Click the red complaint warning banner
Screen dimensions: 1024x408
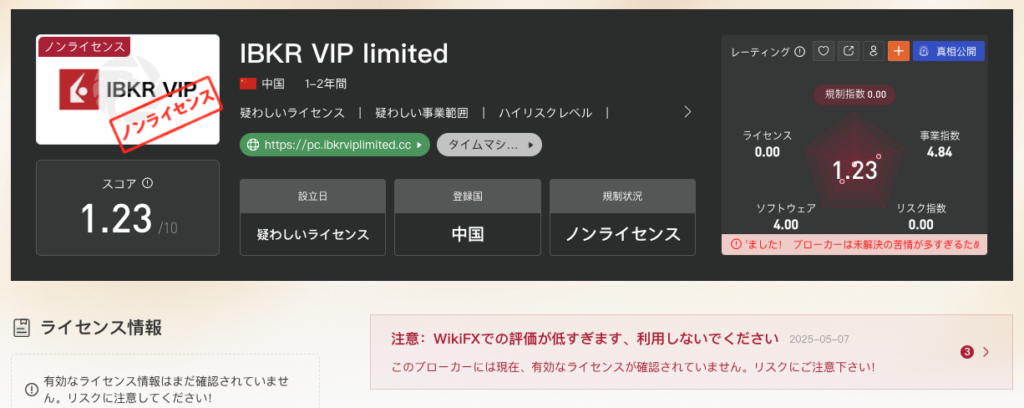pos(854,244)
